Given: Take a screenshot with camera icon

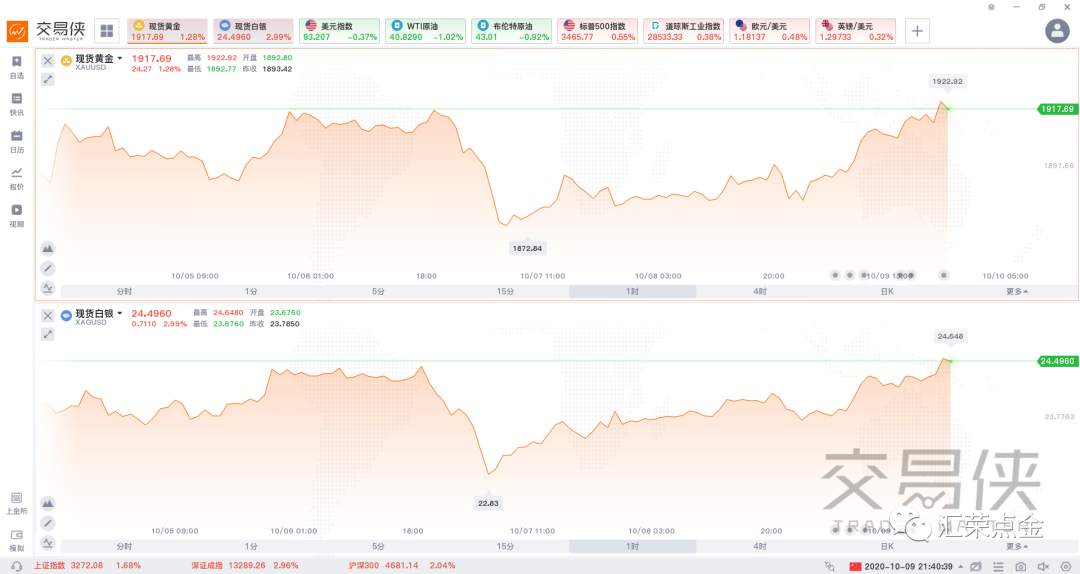Looking at the screenshot, I should coord(1021,566).
